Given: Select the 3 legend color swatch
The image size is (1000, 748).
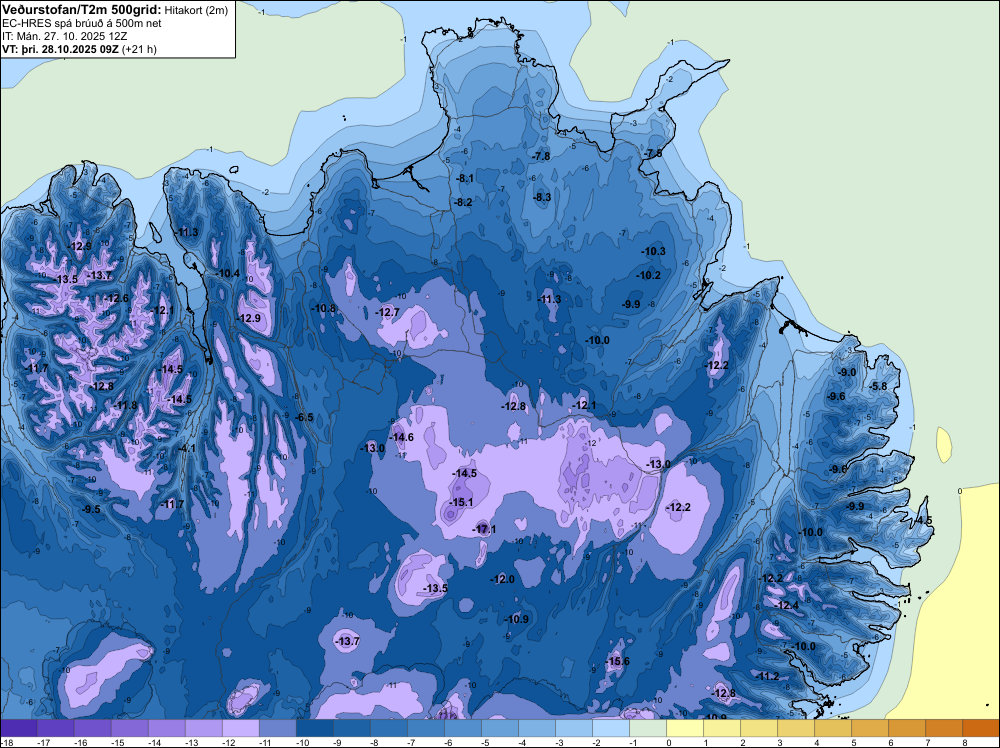Looking at the screenshot, I should pos(795,729).
